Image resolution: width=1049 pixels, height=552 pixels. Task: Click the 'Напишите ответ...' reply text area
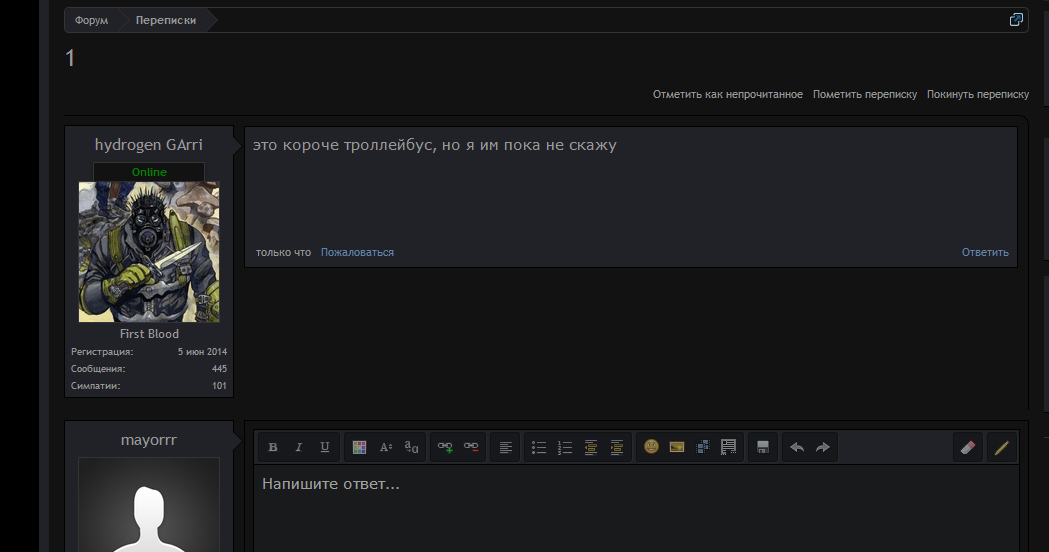click(636, 509)
